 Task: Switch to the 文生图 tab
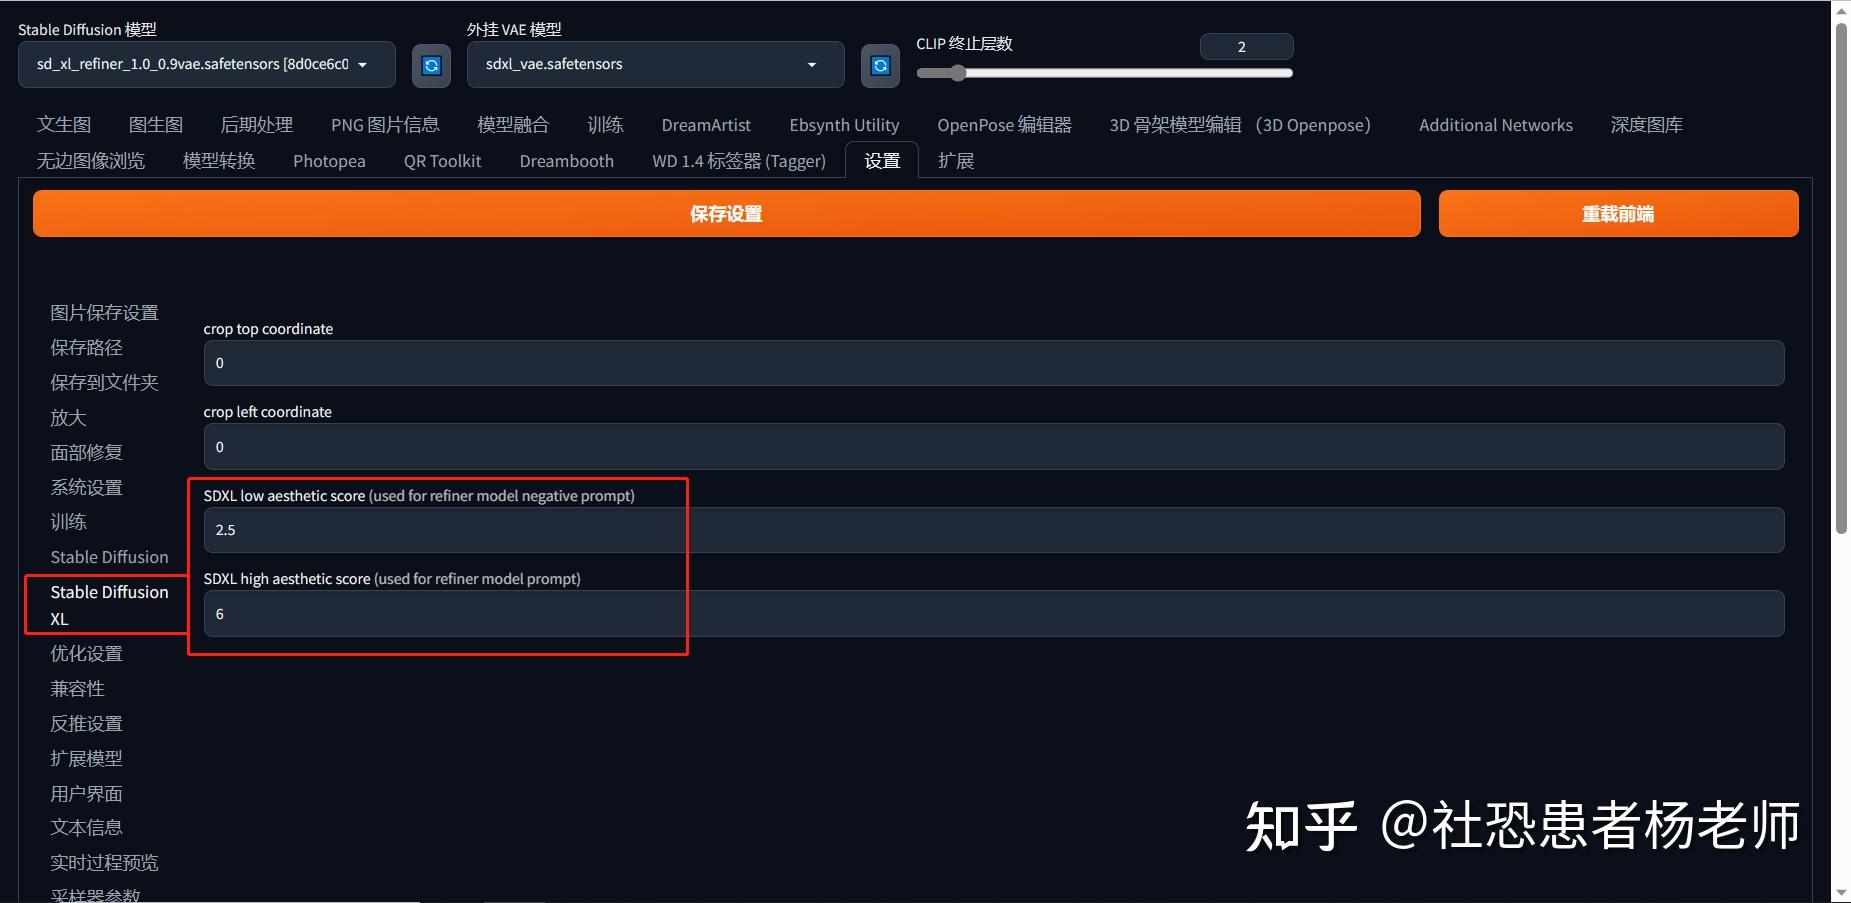[64, 124]
